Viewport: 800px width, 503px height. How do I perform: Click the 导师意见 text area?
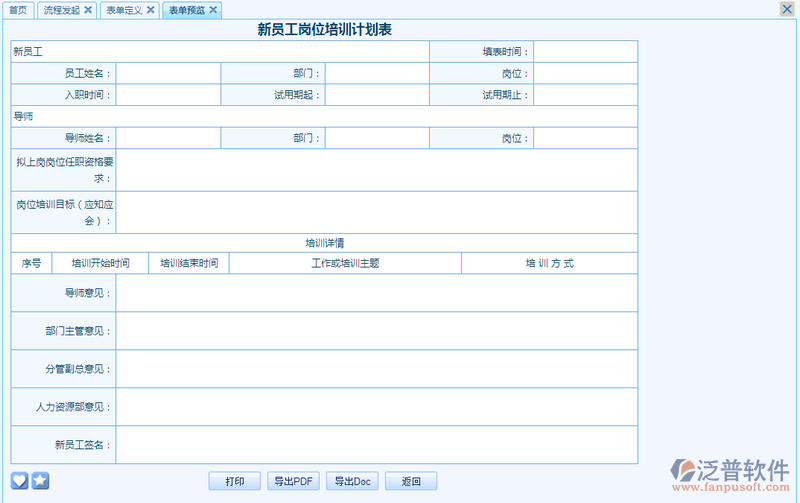click(x=376, y=293)
